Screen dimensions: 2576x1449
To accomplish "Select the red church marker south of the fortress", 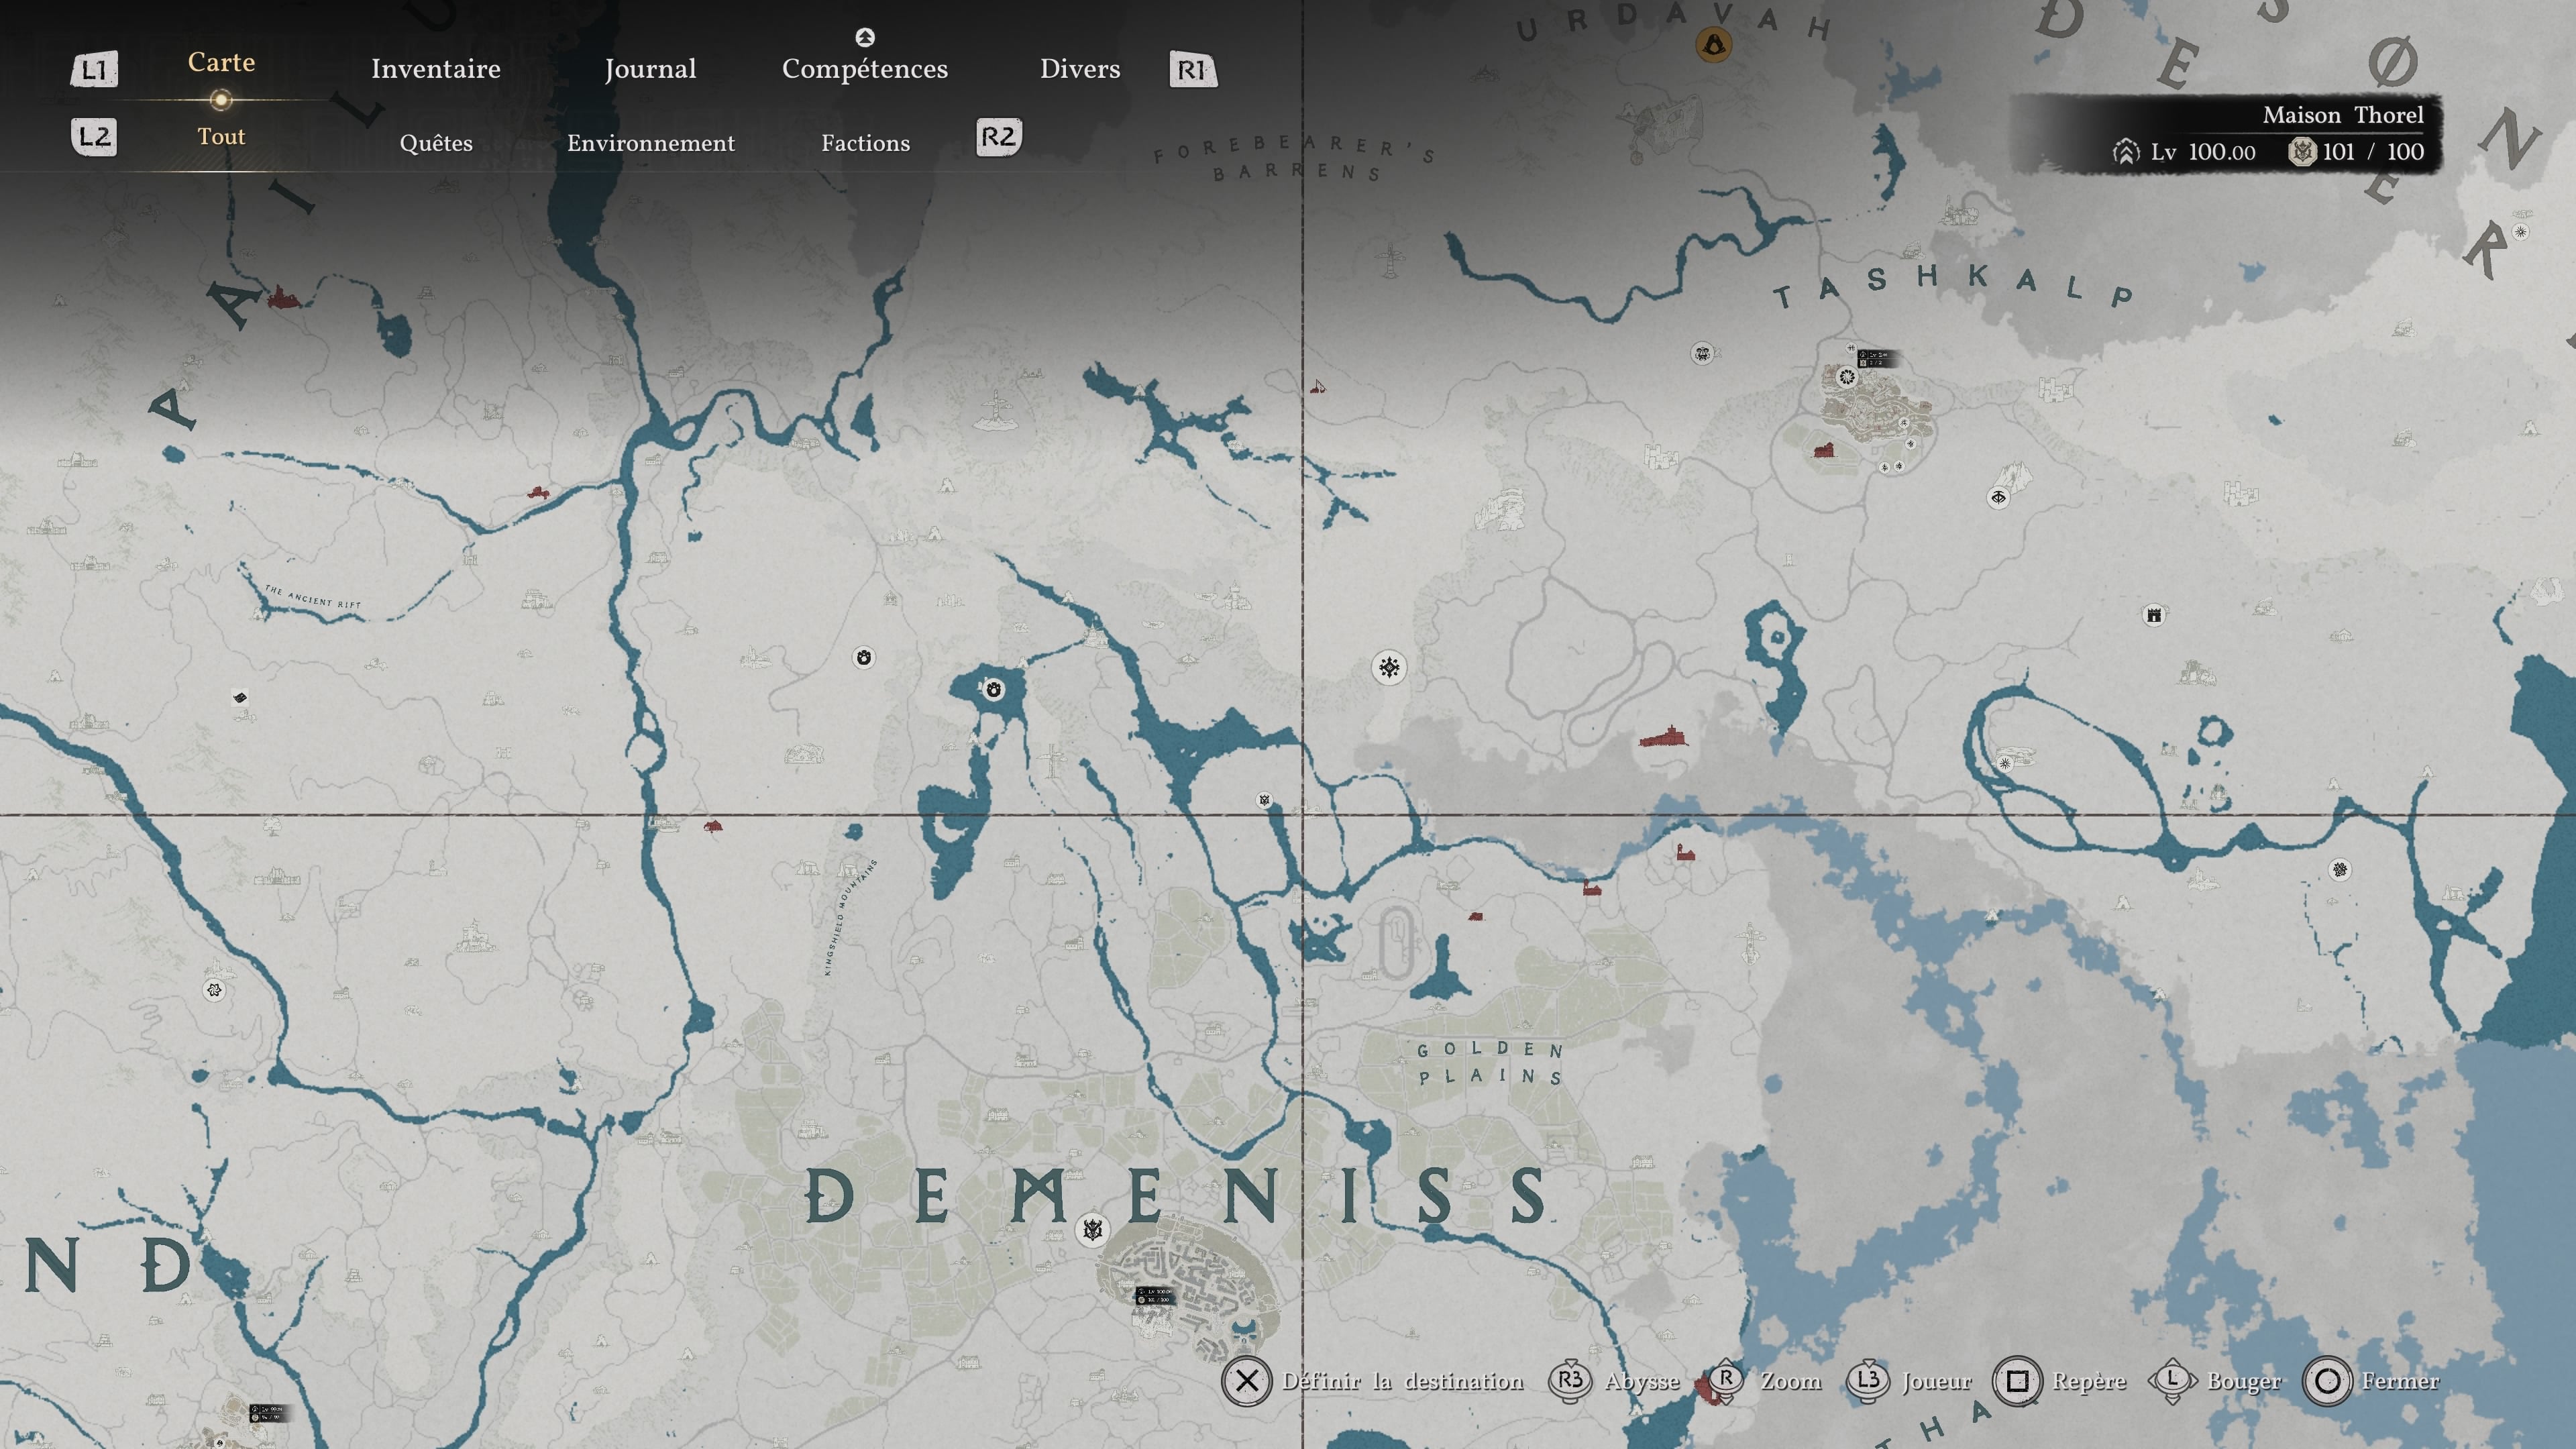I will coord(1685,852).
